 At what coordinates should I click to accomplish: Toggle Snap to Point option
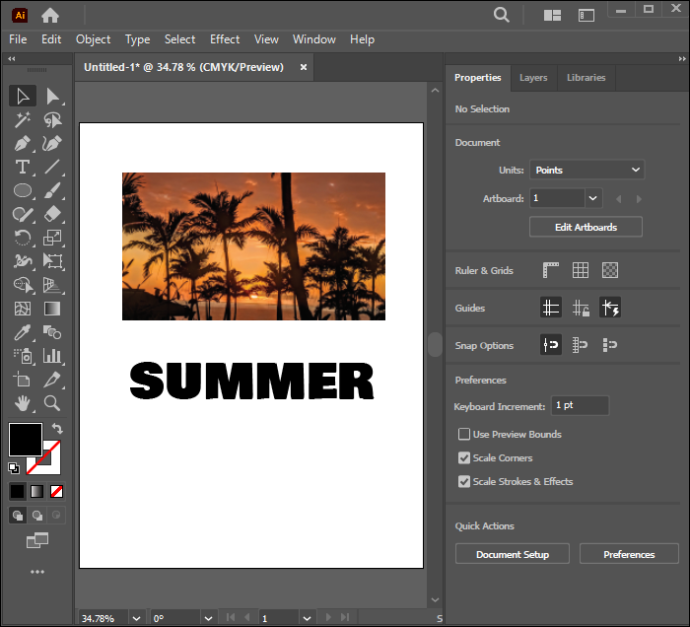(x=551, y=345)
